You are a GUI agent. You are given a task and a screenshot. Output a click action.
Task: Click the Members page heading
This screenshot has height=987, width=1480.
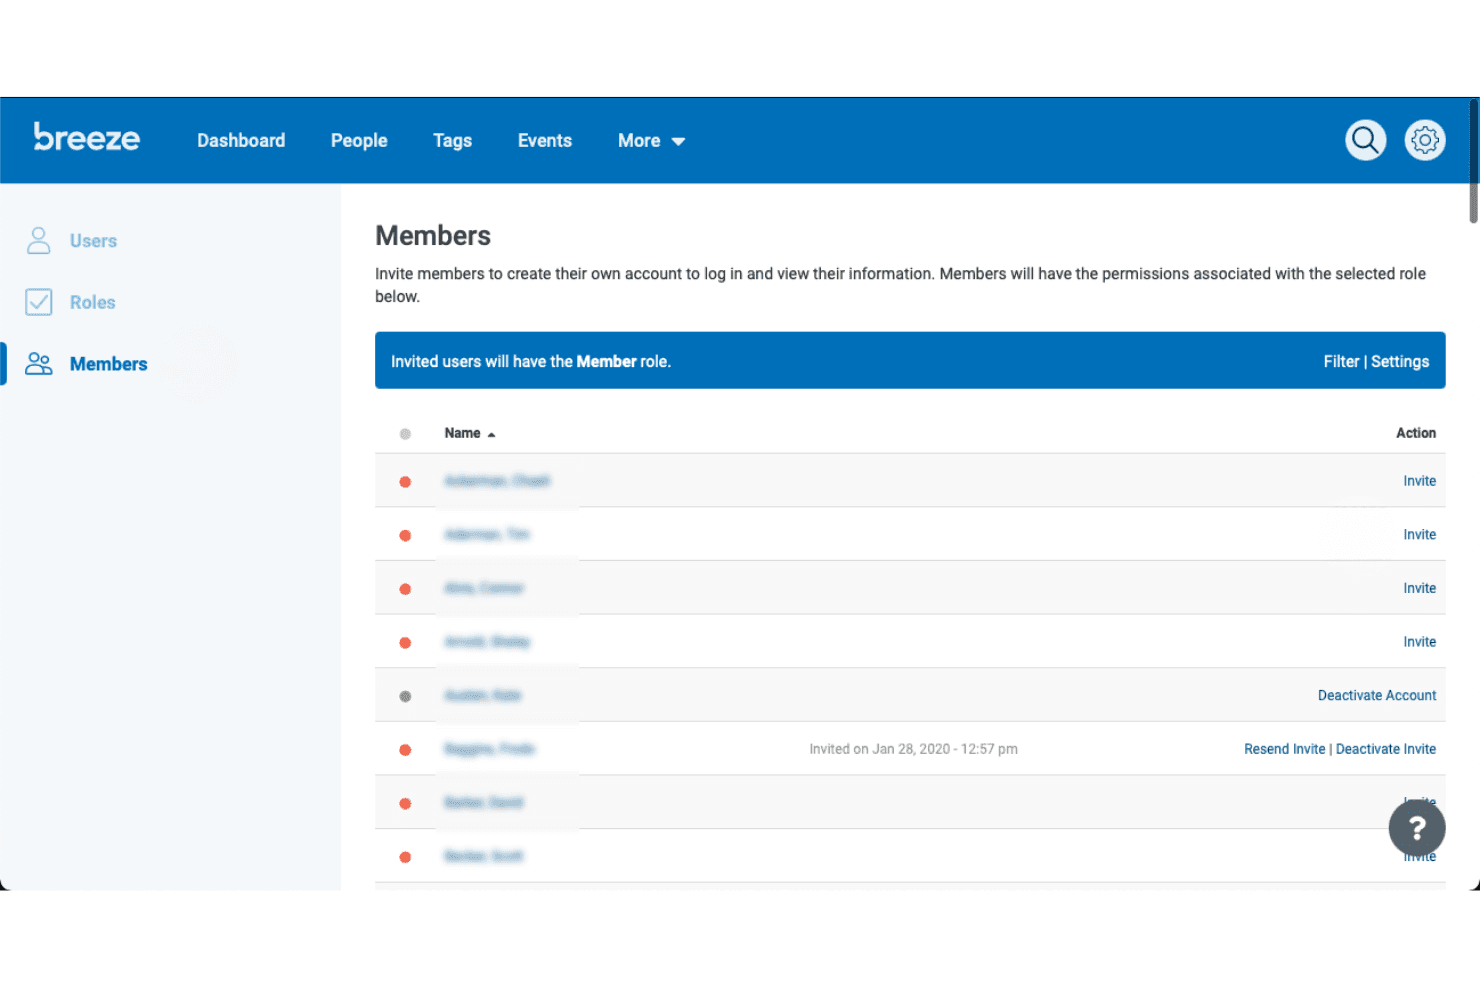coord(433,236)
